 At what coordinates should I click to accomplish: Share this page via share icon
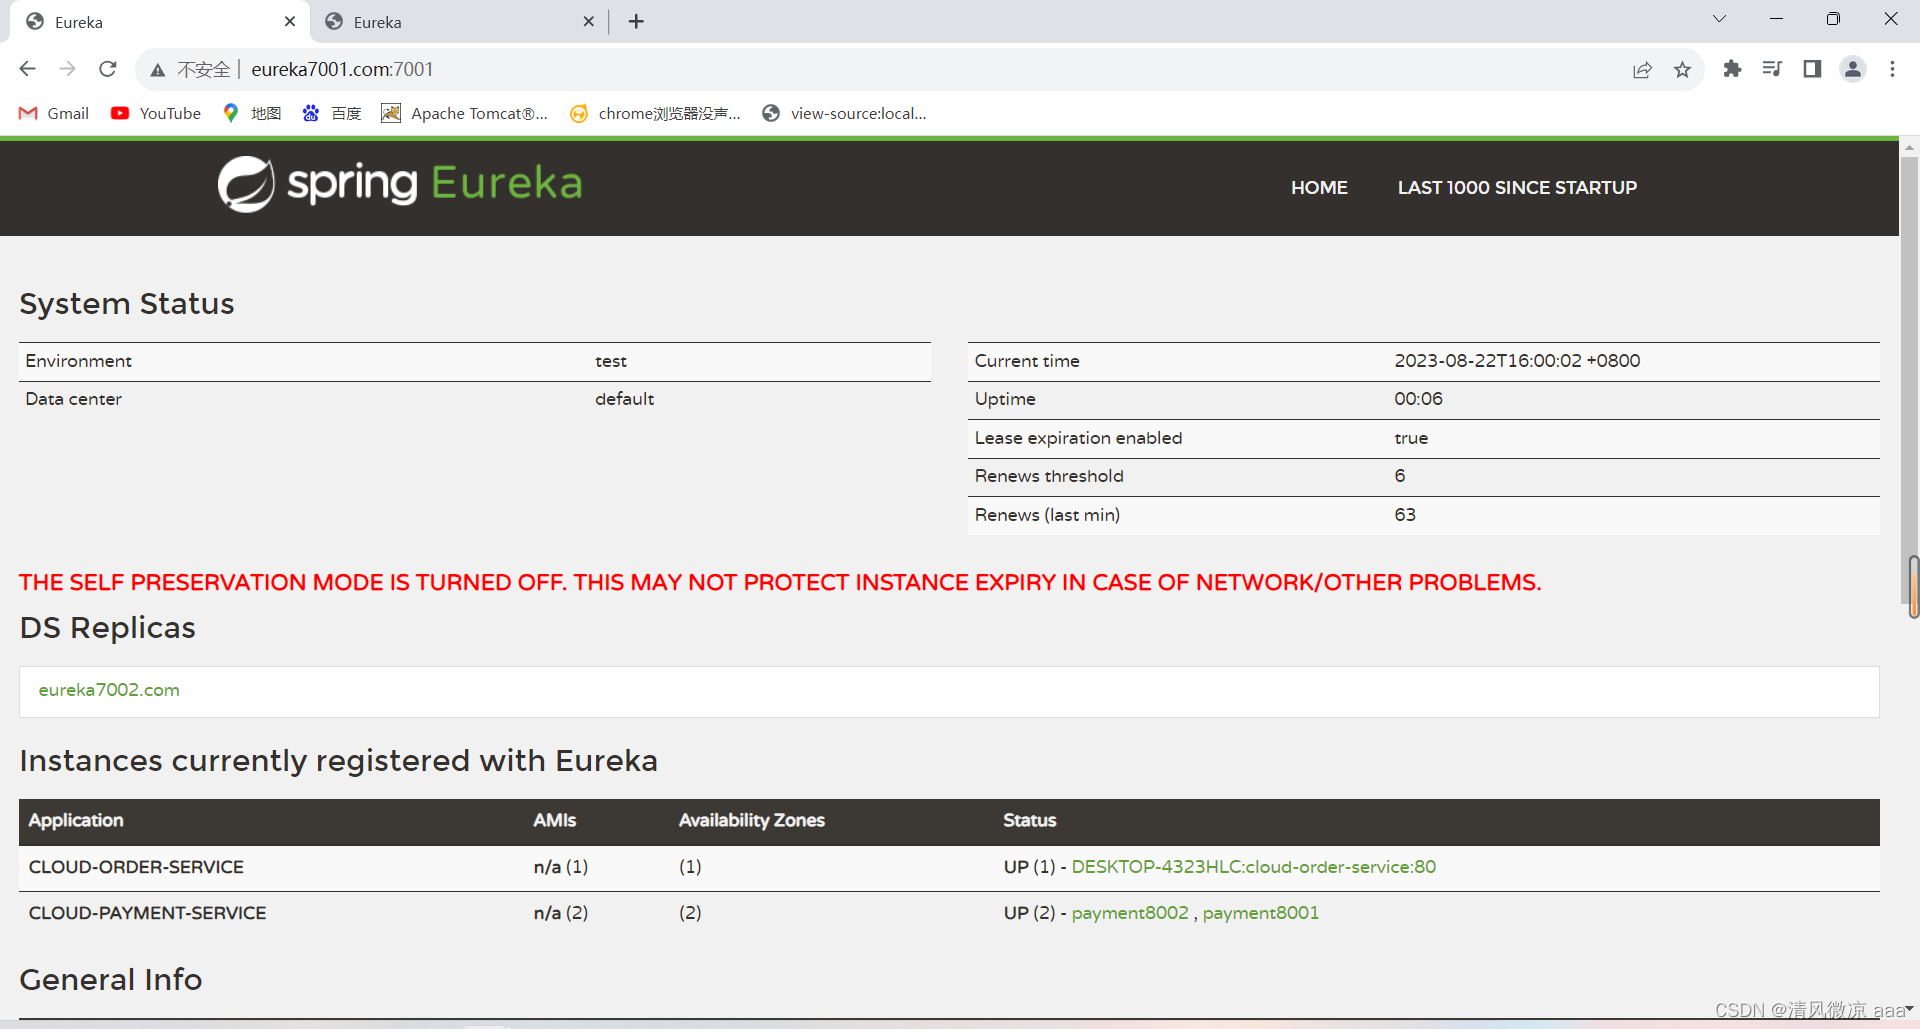pyautogui.click(x=1642, y=69)
